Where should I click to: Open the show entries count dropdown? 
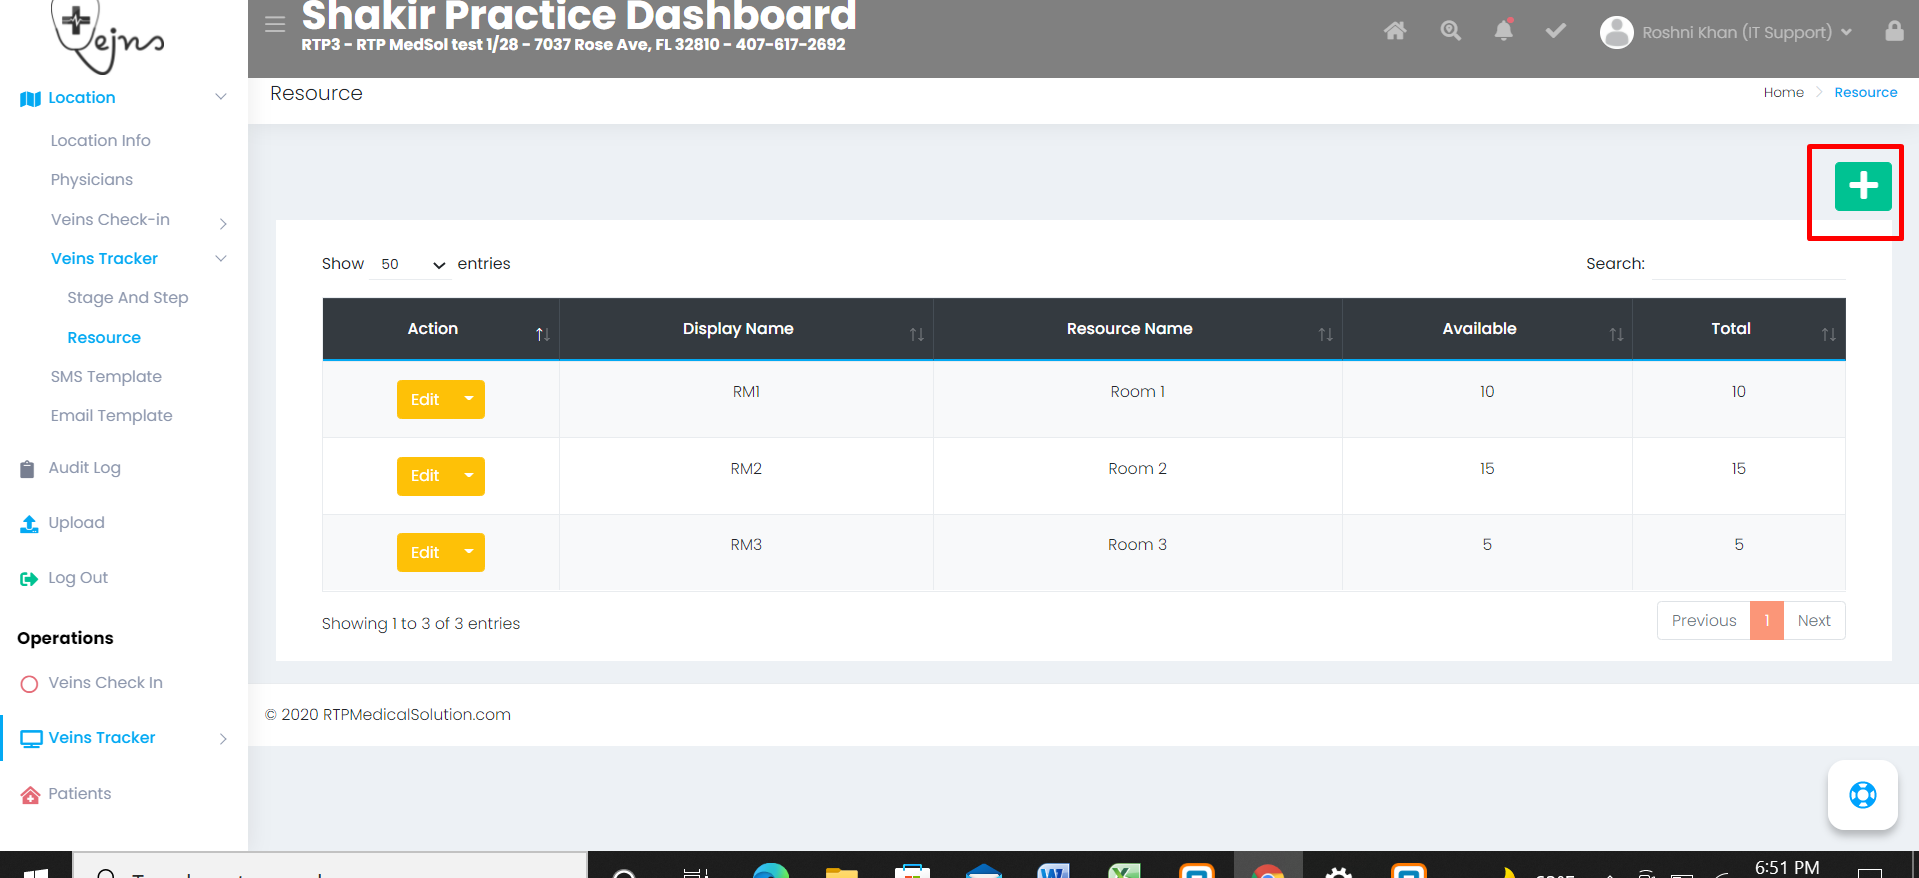[411, 264]
